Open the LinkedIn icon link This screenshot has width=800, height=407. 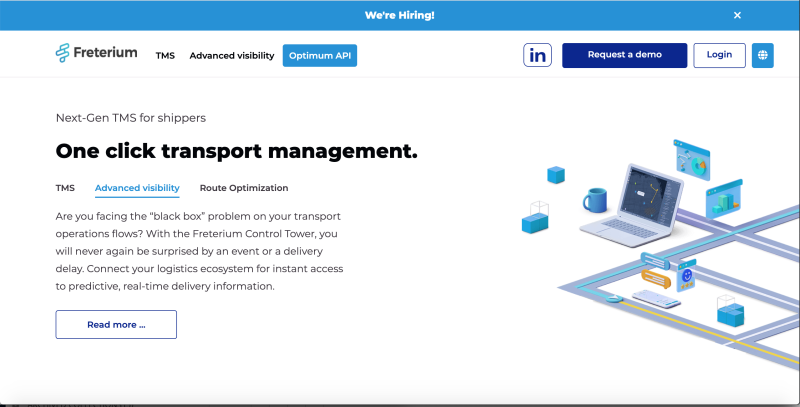[x=537, y=55]
